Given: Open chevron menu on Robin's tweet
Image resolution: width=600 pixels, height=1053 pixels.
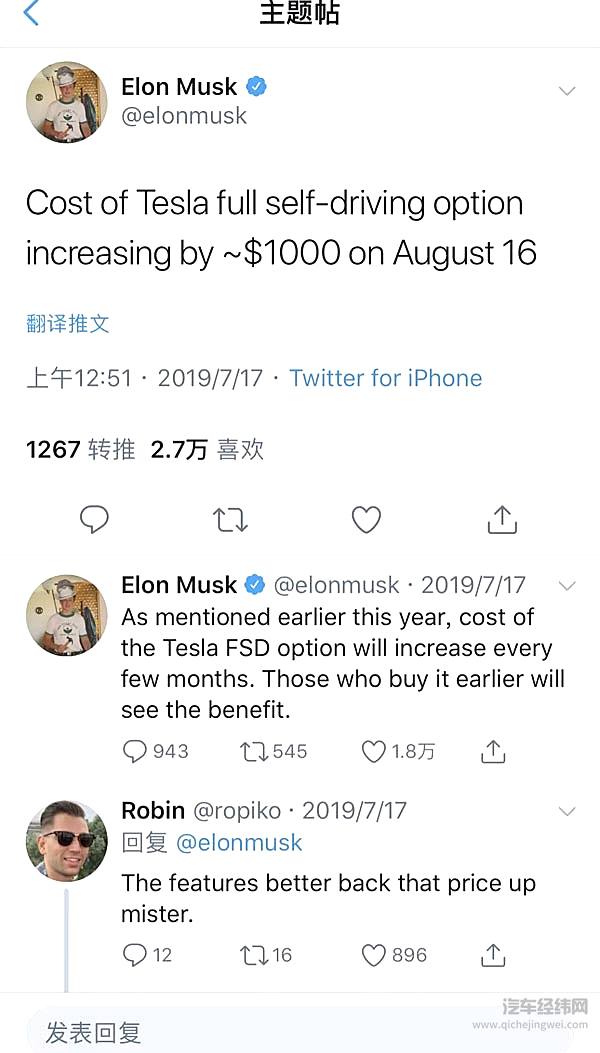Looking at the screenshot, I should [x=567, y=810].
